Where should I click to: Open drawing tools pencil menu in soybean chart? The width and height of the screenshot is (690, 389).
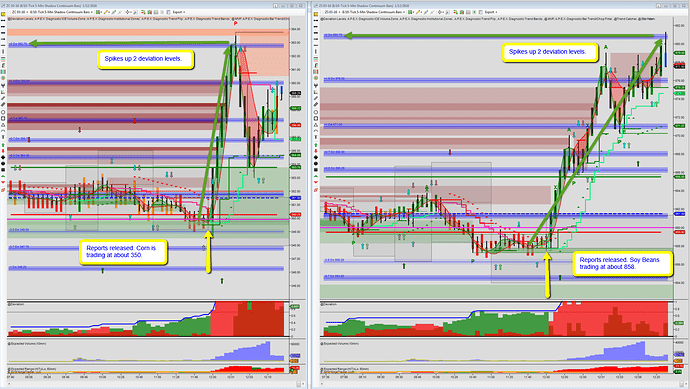point(419,12)
